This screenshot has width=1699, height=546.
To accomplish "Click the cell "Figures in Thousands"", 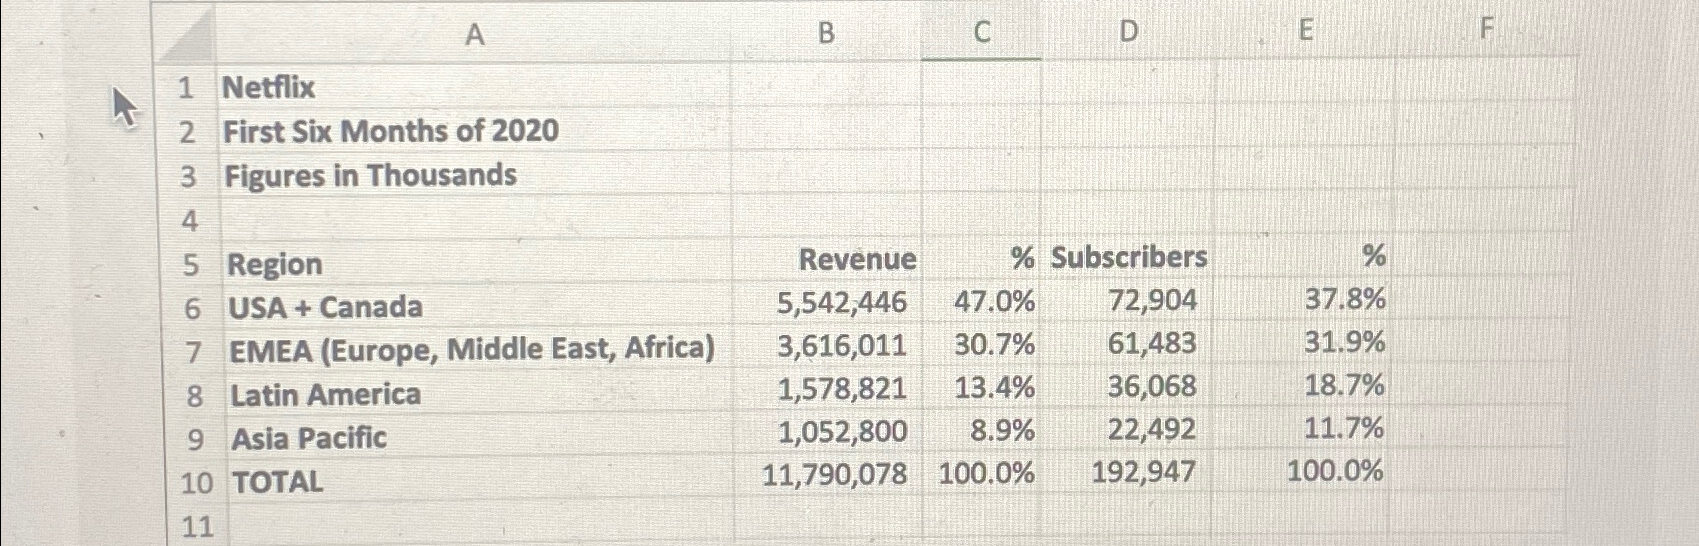I will tap(476, 176).
